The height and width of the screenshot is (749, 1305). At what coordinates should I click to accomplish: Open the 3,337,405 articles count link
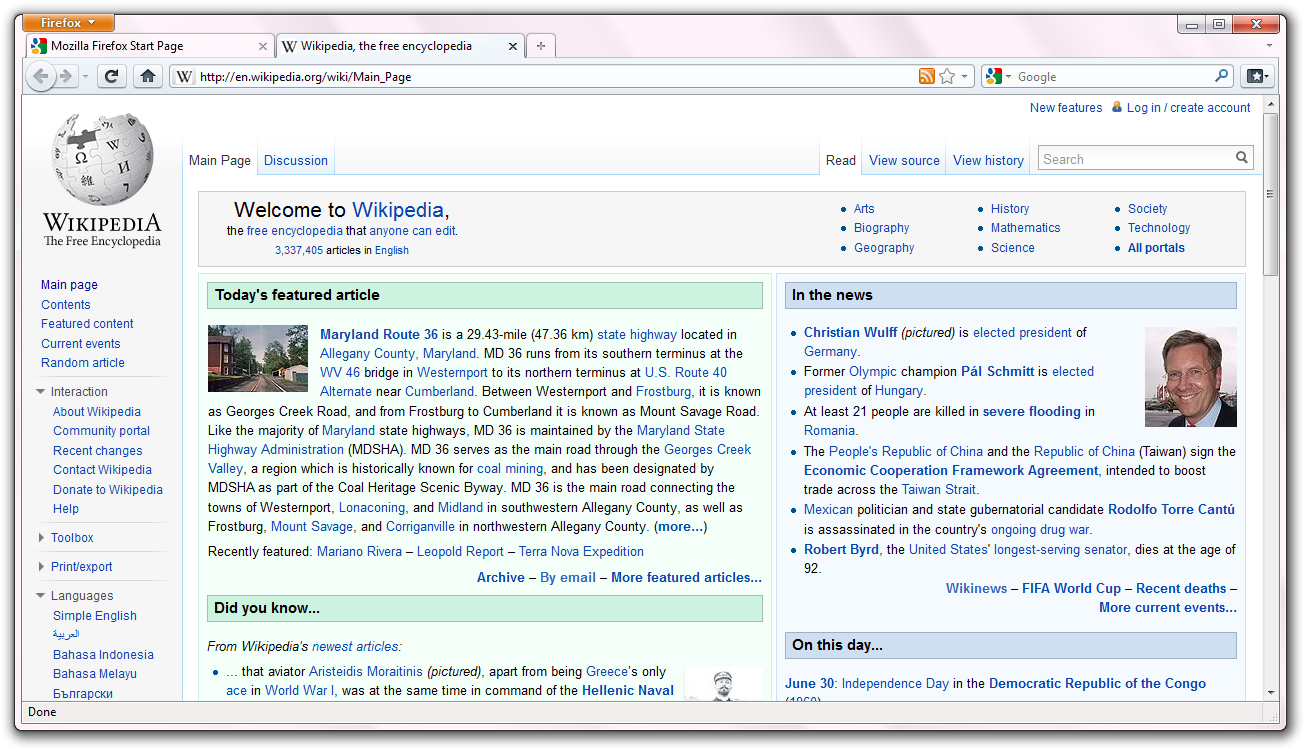[299, 250]
